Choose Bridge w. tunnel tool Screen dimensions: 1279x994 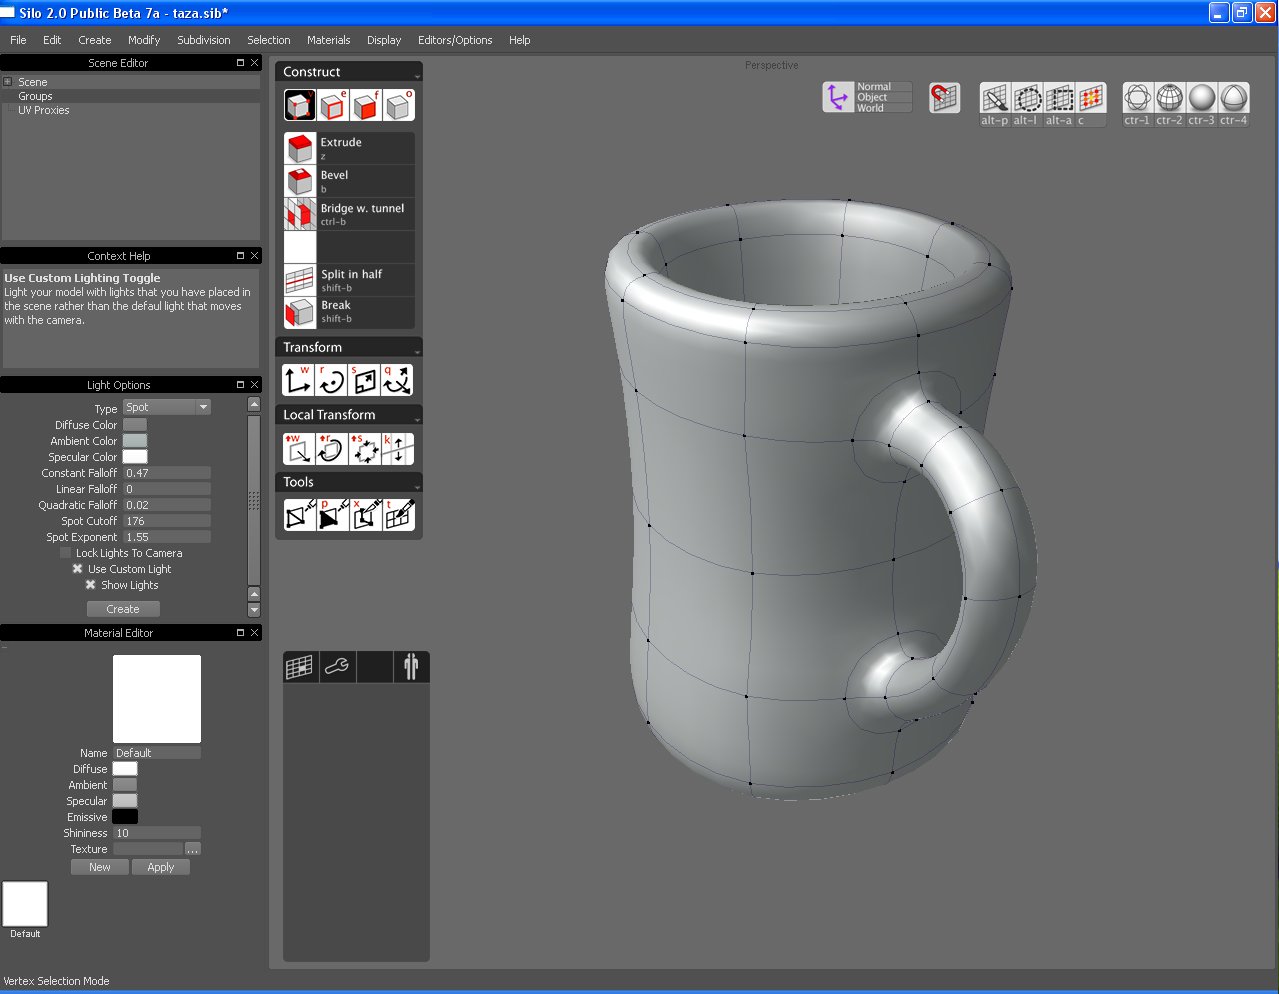point(349,214)
